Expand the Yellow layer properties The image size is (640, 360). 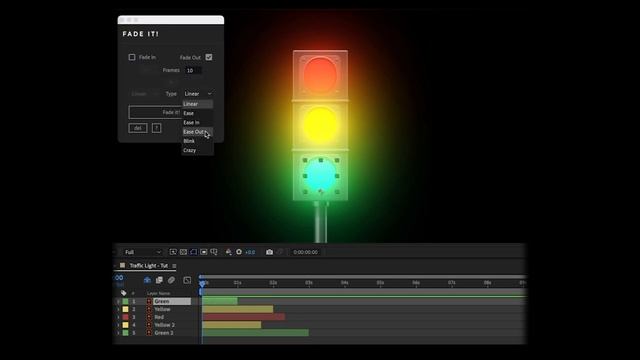(118, 309)
